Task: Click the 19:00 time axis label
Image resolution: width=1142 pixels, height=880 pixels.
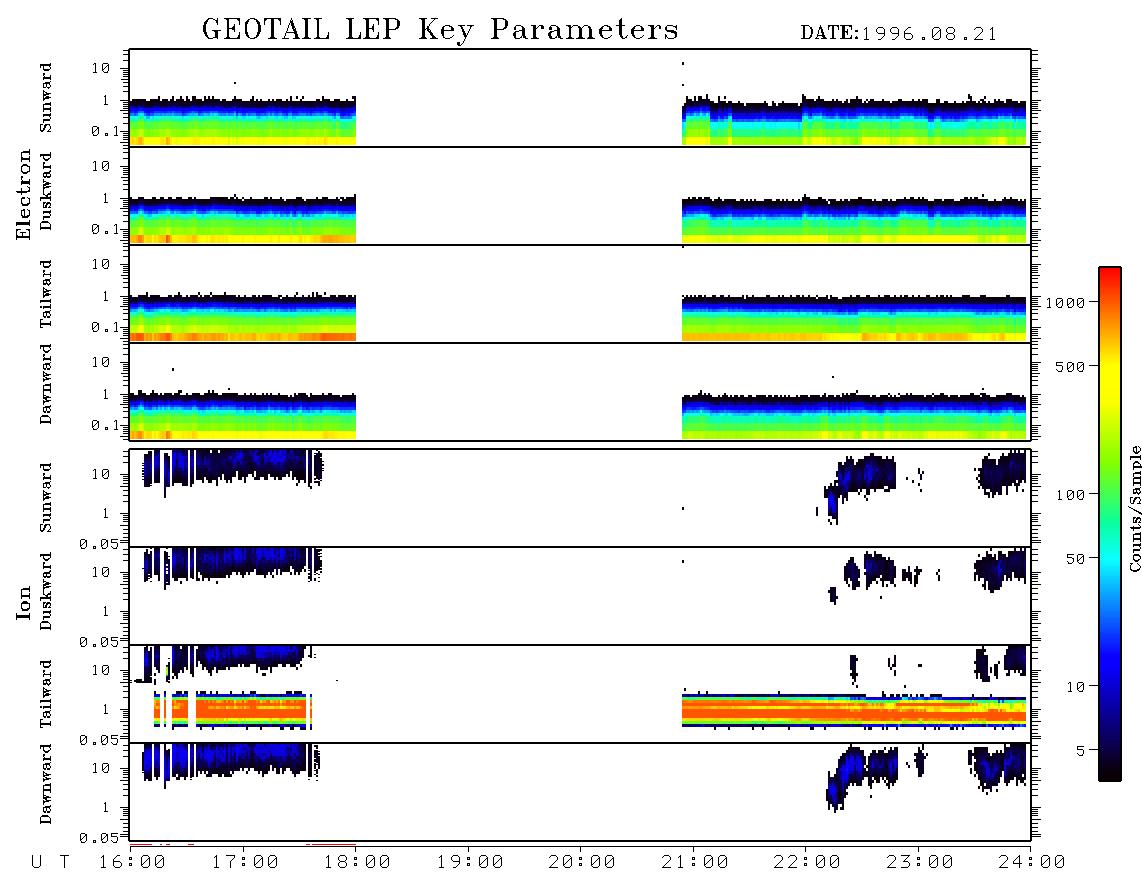Action: coord(470,863)
